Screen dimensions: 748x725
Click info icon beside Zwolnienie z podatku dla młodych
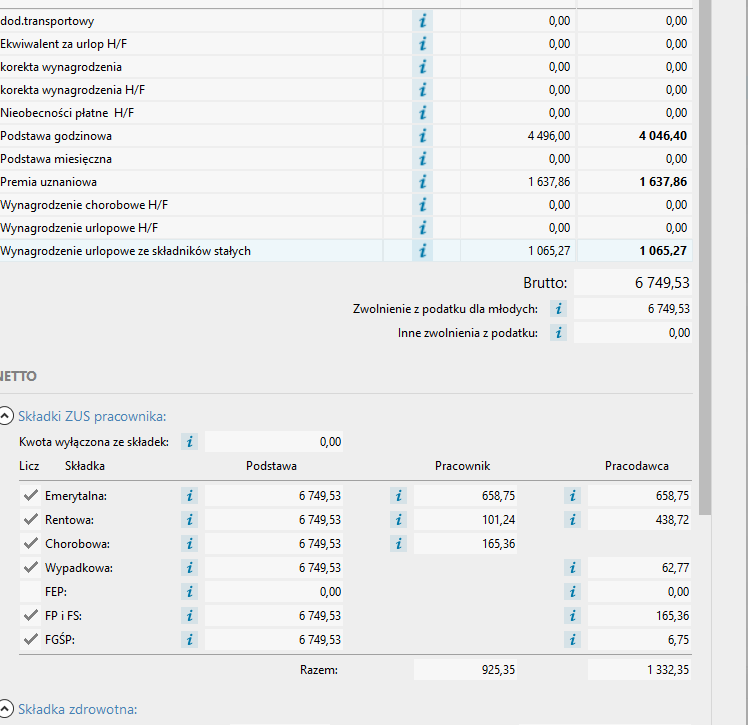[x=558, y=309]
